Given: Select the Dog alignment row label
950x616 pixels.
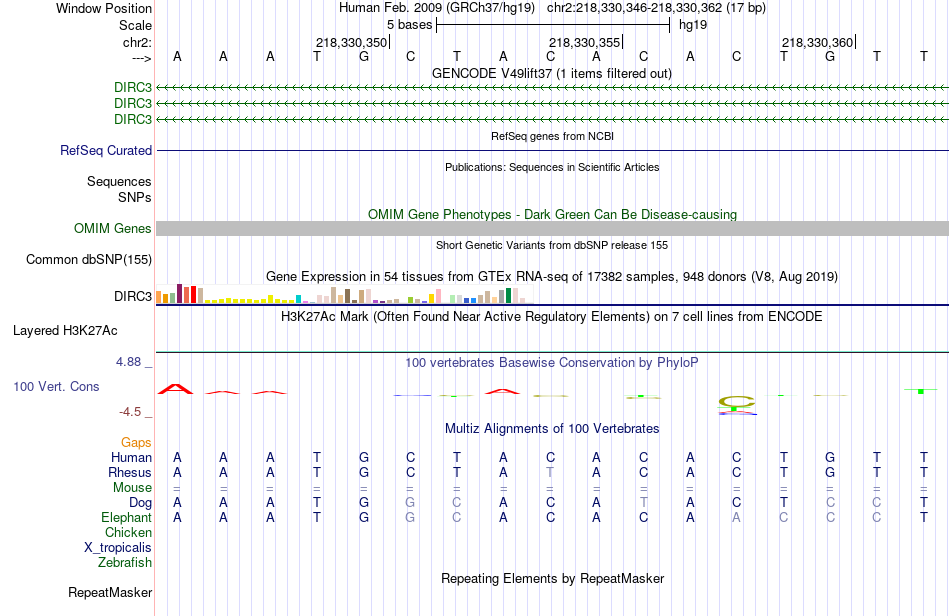Looking at the screenshot, I should [x=140, y=503].
